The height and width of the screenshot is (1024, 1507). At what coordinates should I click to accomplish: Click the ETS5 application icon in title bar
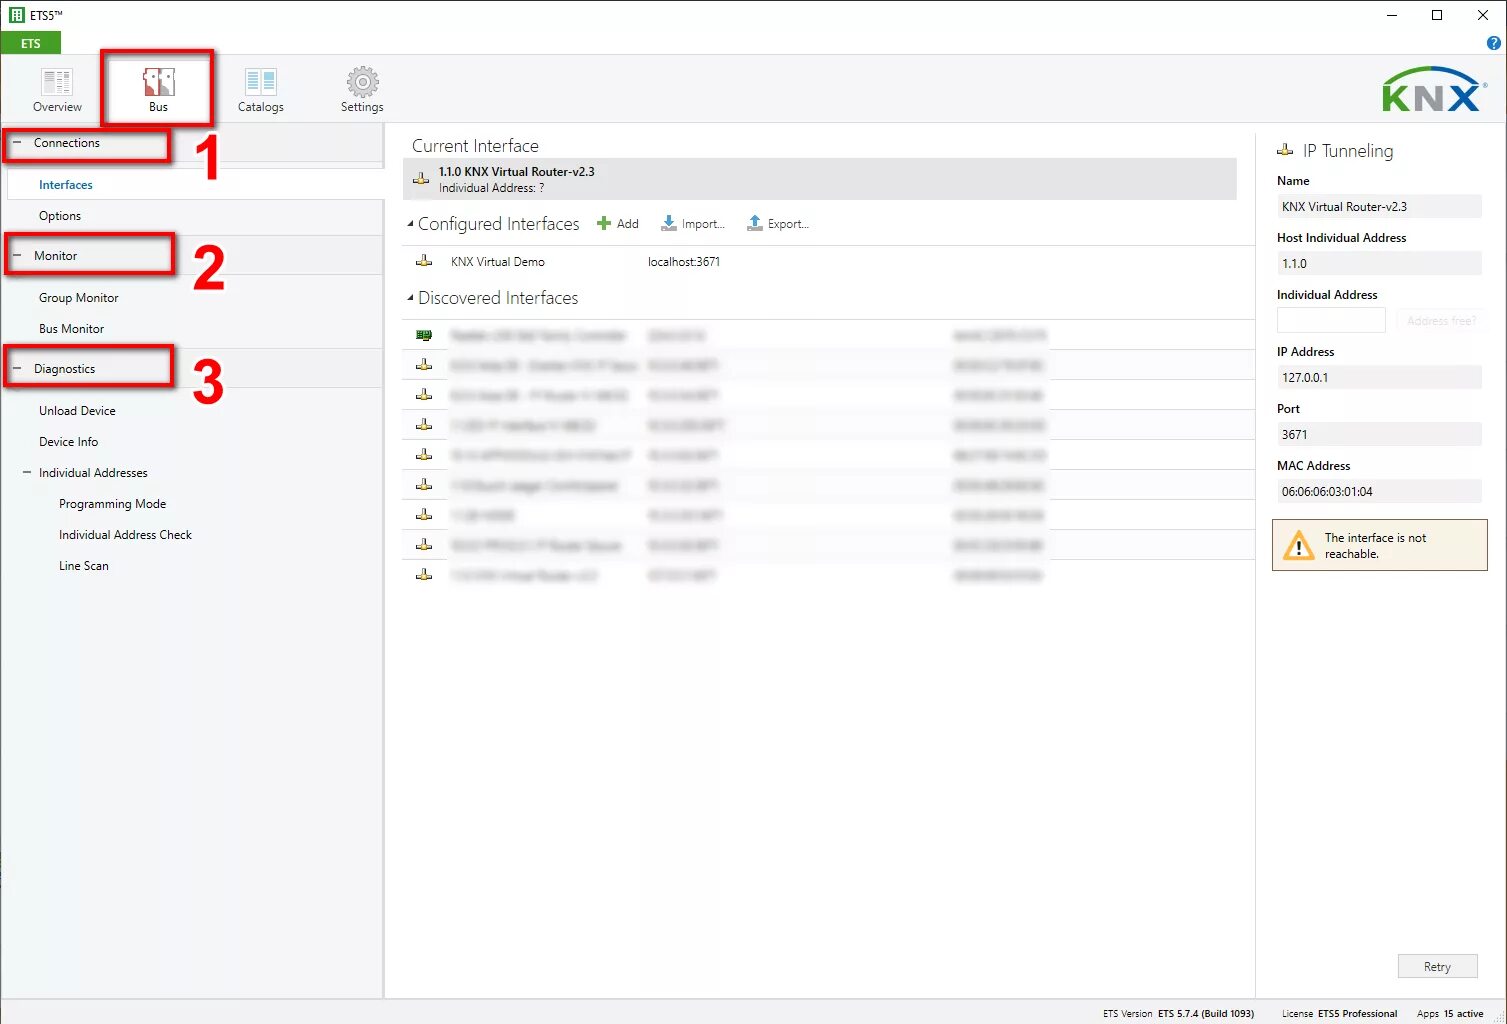[x=16, y=15]
